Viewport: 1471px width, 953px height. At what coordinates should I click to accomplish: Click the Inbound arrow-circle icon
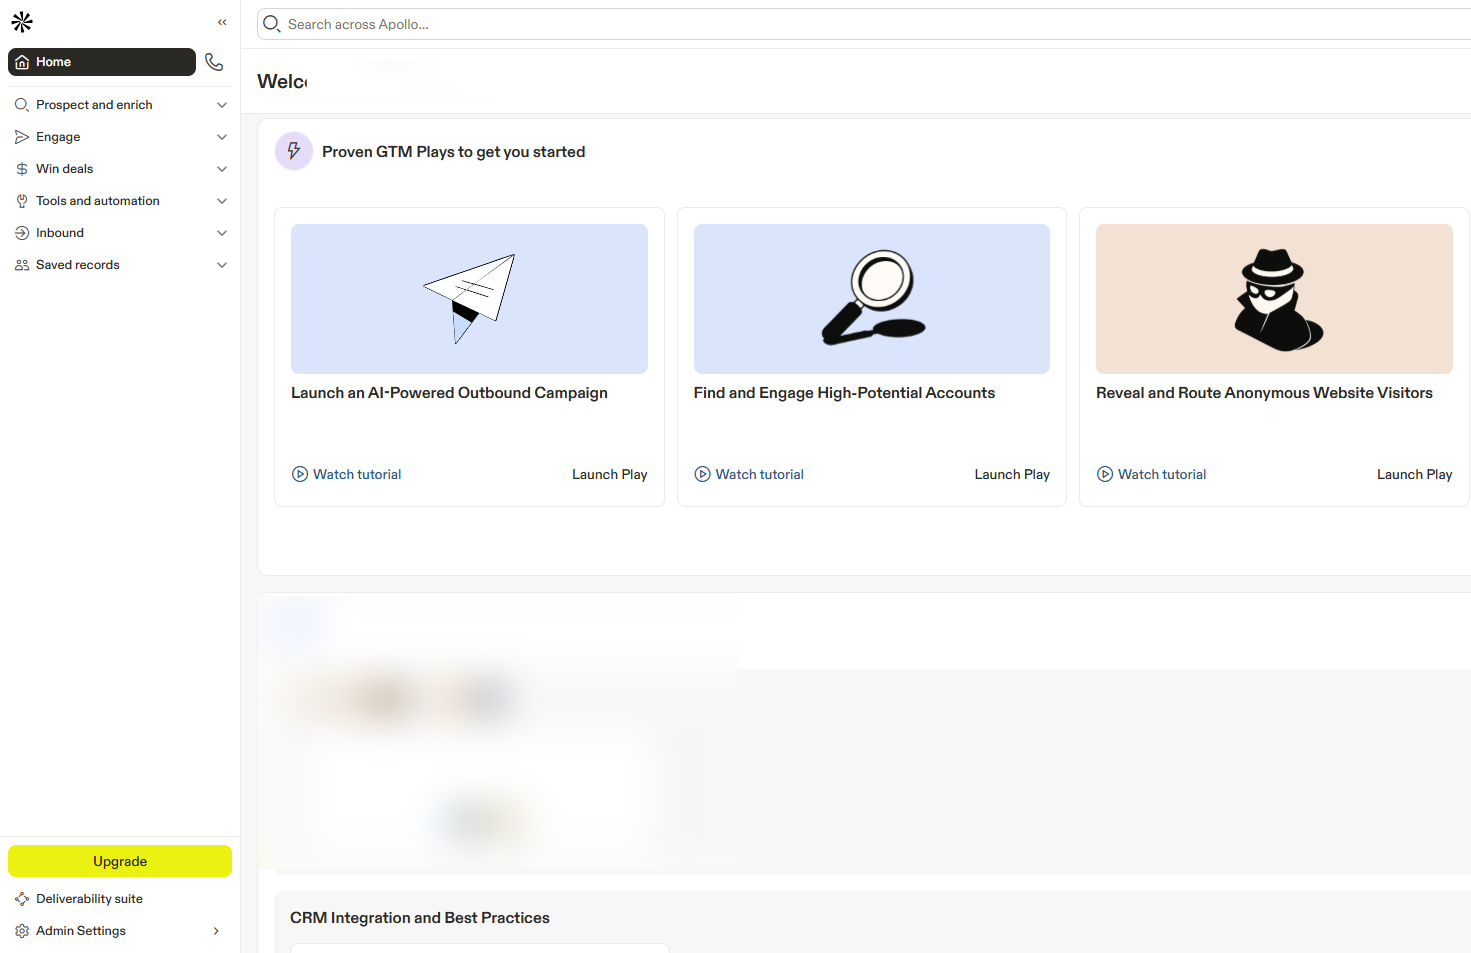tap(22, 233)
